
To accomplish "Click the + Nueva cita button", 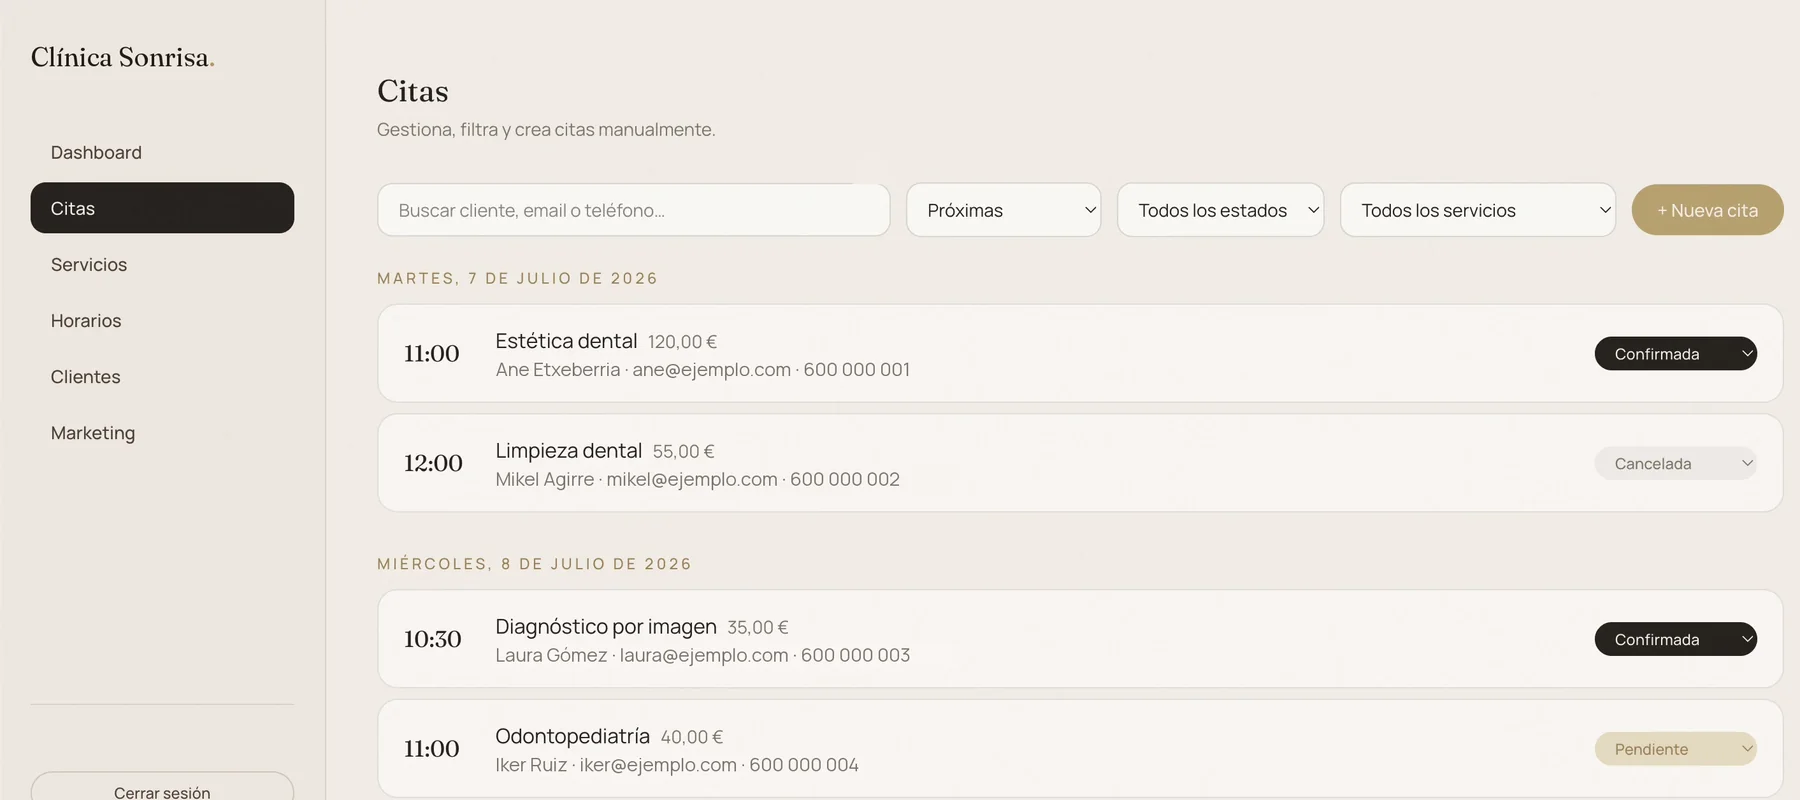I will point(1707,210).
